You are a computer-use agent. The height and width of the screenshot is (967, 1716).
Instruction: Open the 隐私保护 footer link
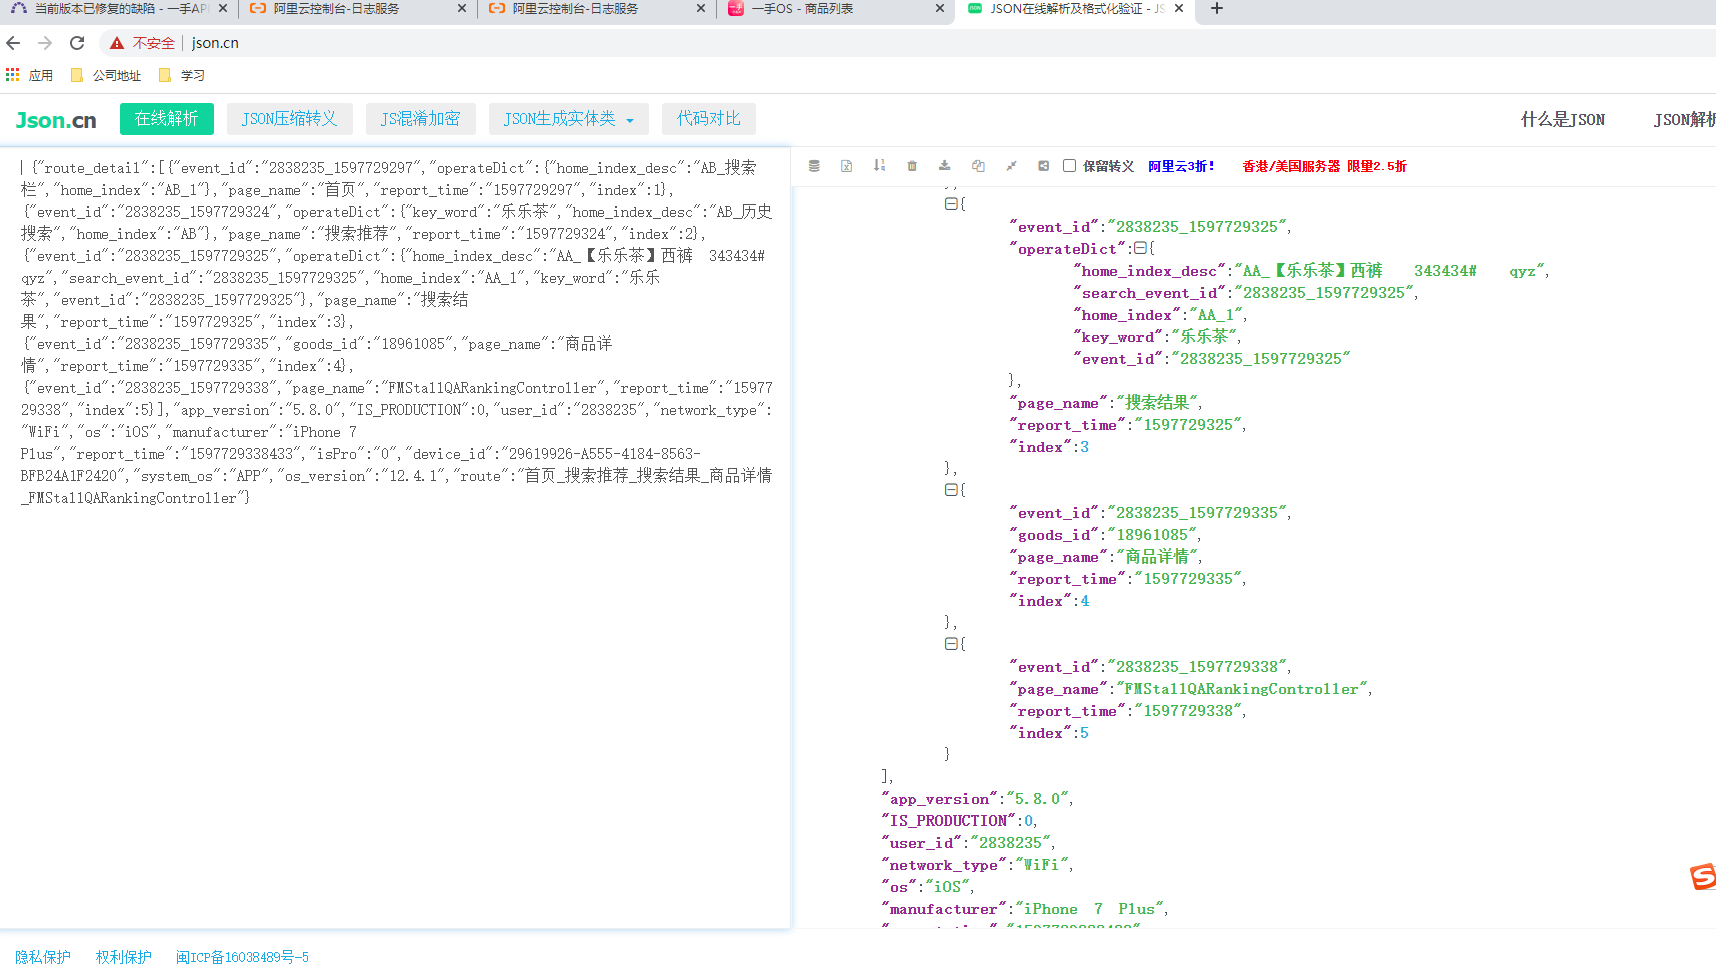click(43, 957)
